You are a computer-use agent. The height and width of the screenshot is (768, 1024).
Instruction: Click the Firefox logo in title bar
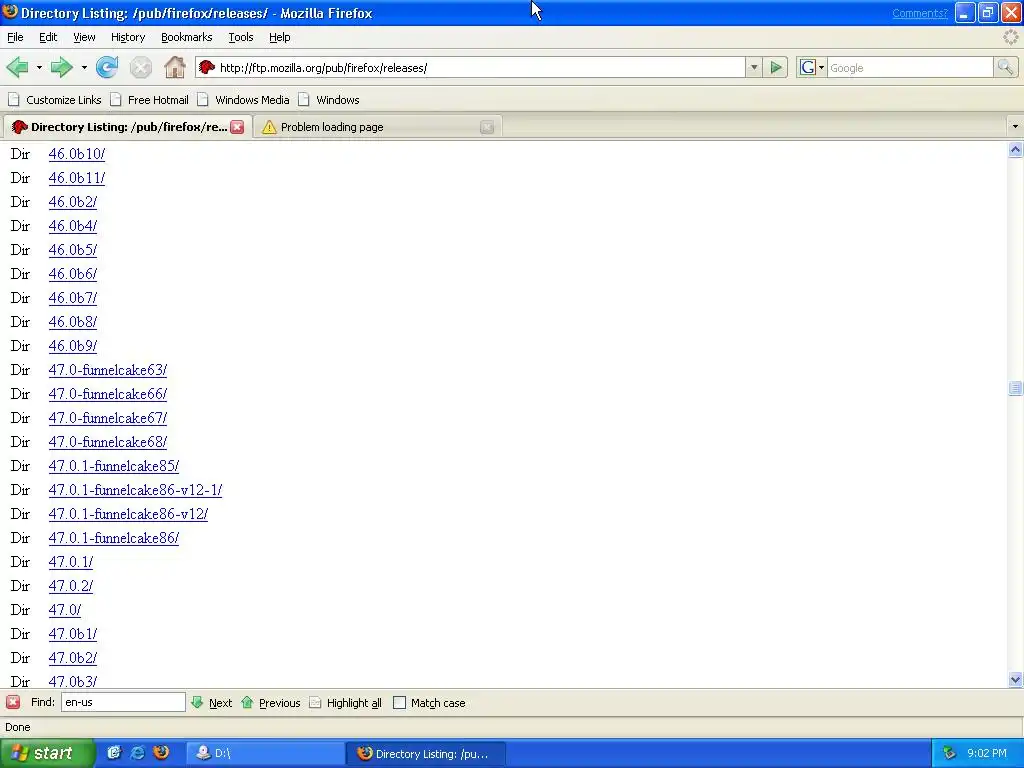click(x=10, y=12)
